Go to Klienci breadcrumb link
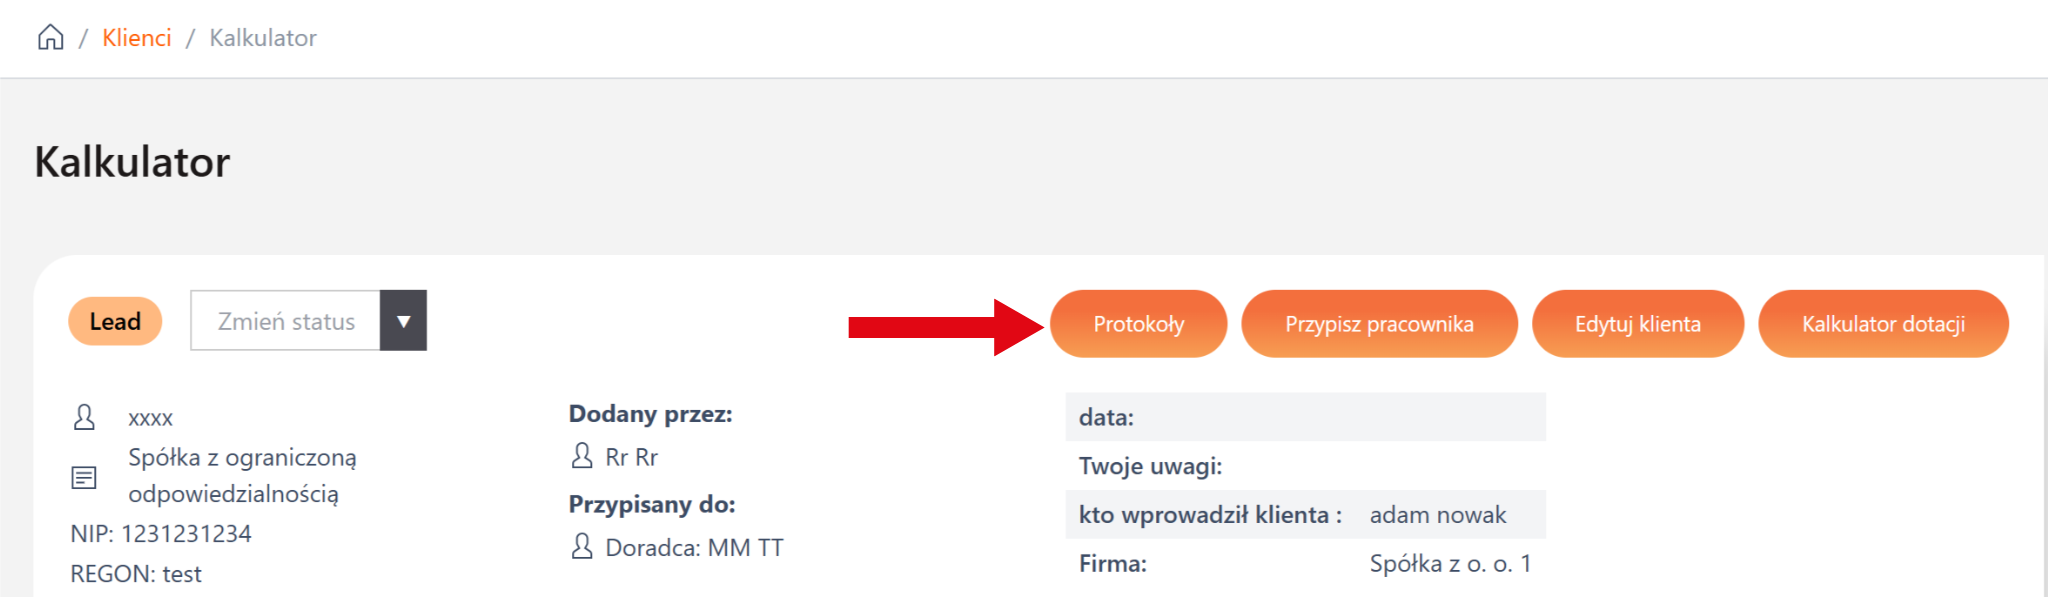The height and width of the screenshot is (597, 2048). click(137, 38)
